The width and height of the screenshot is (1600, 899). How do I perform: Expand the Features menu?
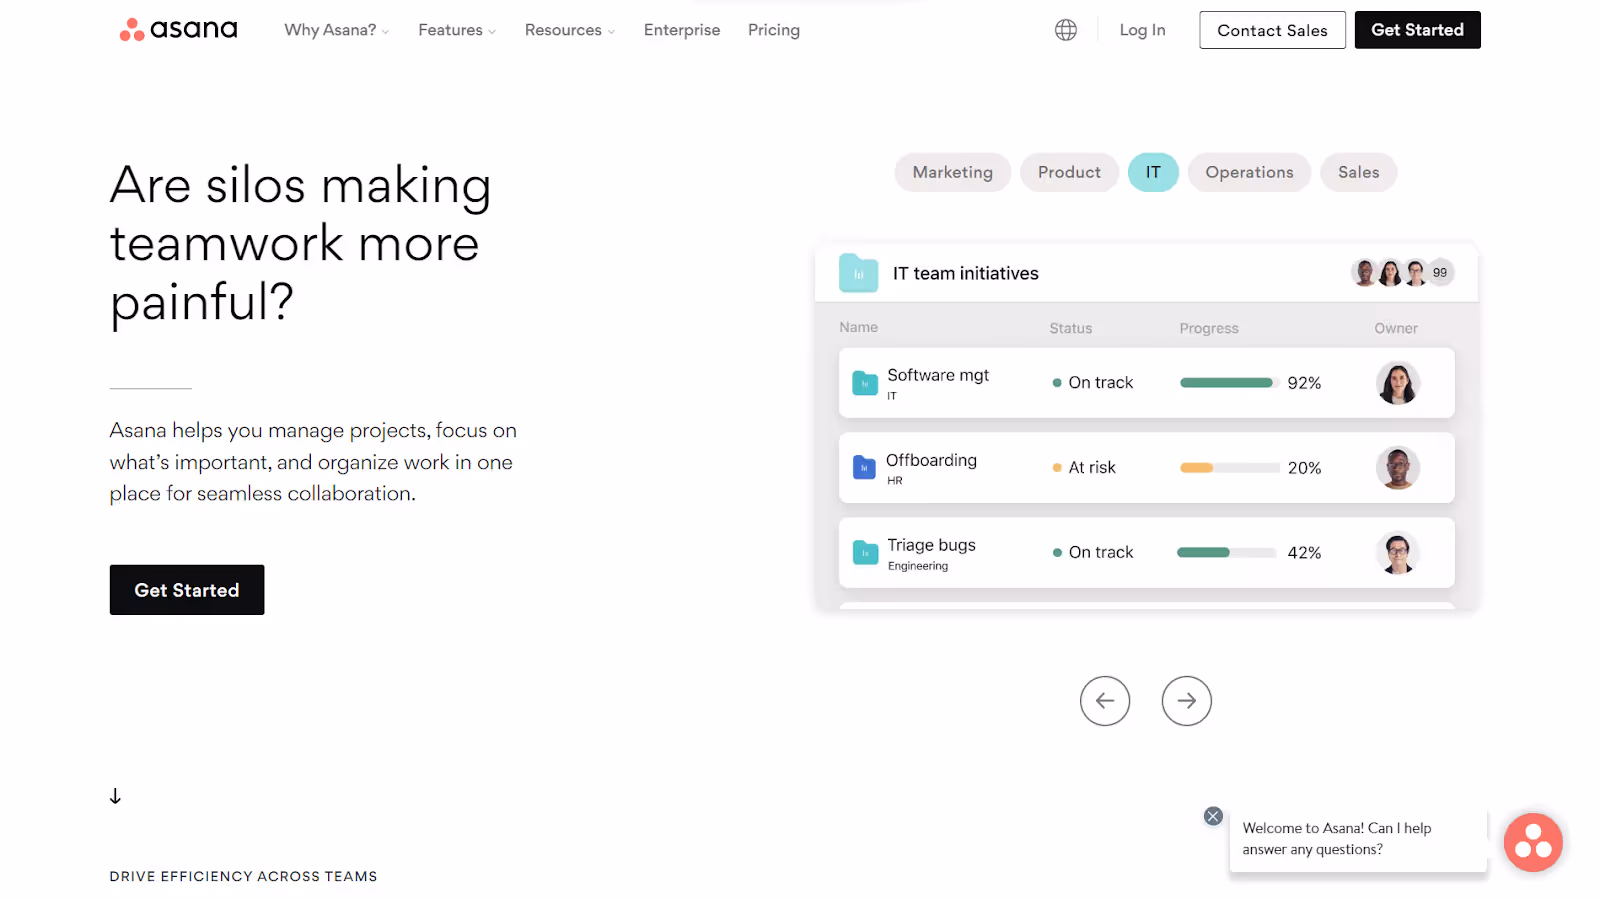pos(457,30)
